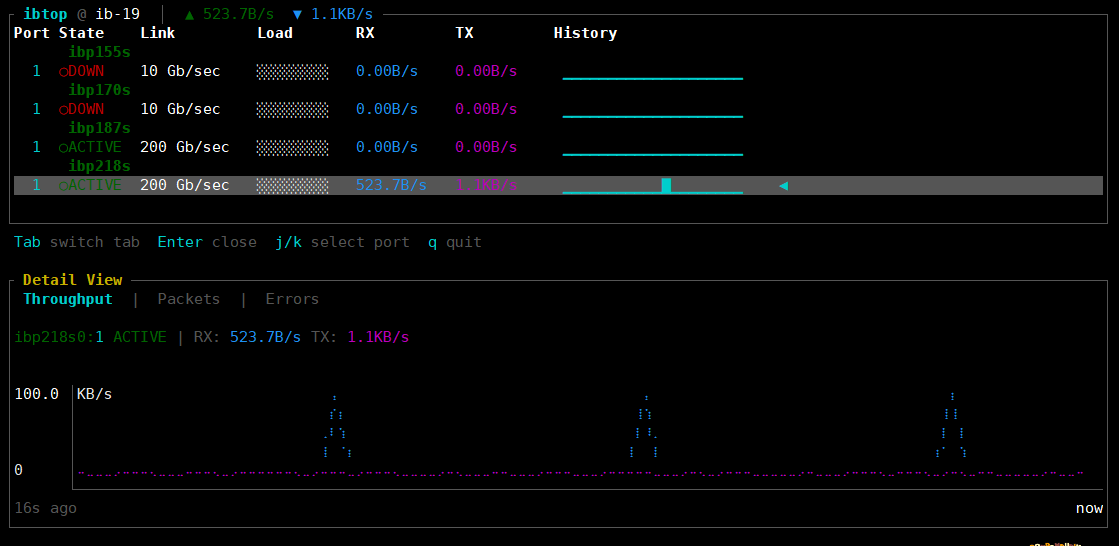The image size is (1119, 546).
Task: Click the cyan spike in ibp218s history
Action: tap(666, 186)
